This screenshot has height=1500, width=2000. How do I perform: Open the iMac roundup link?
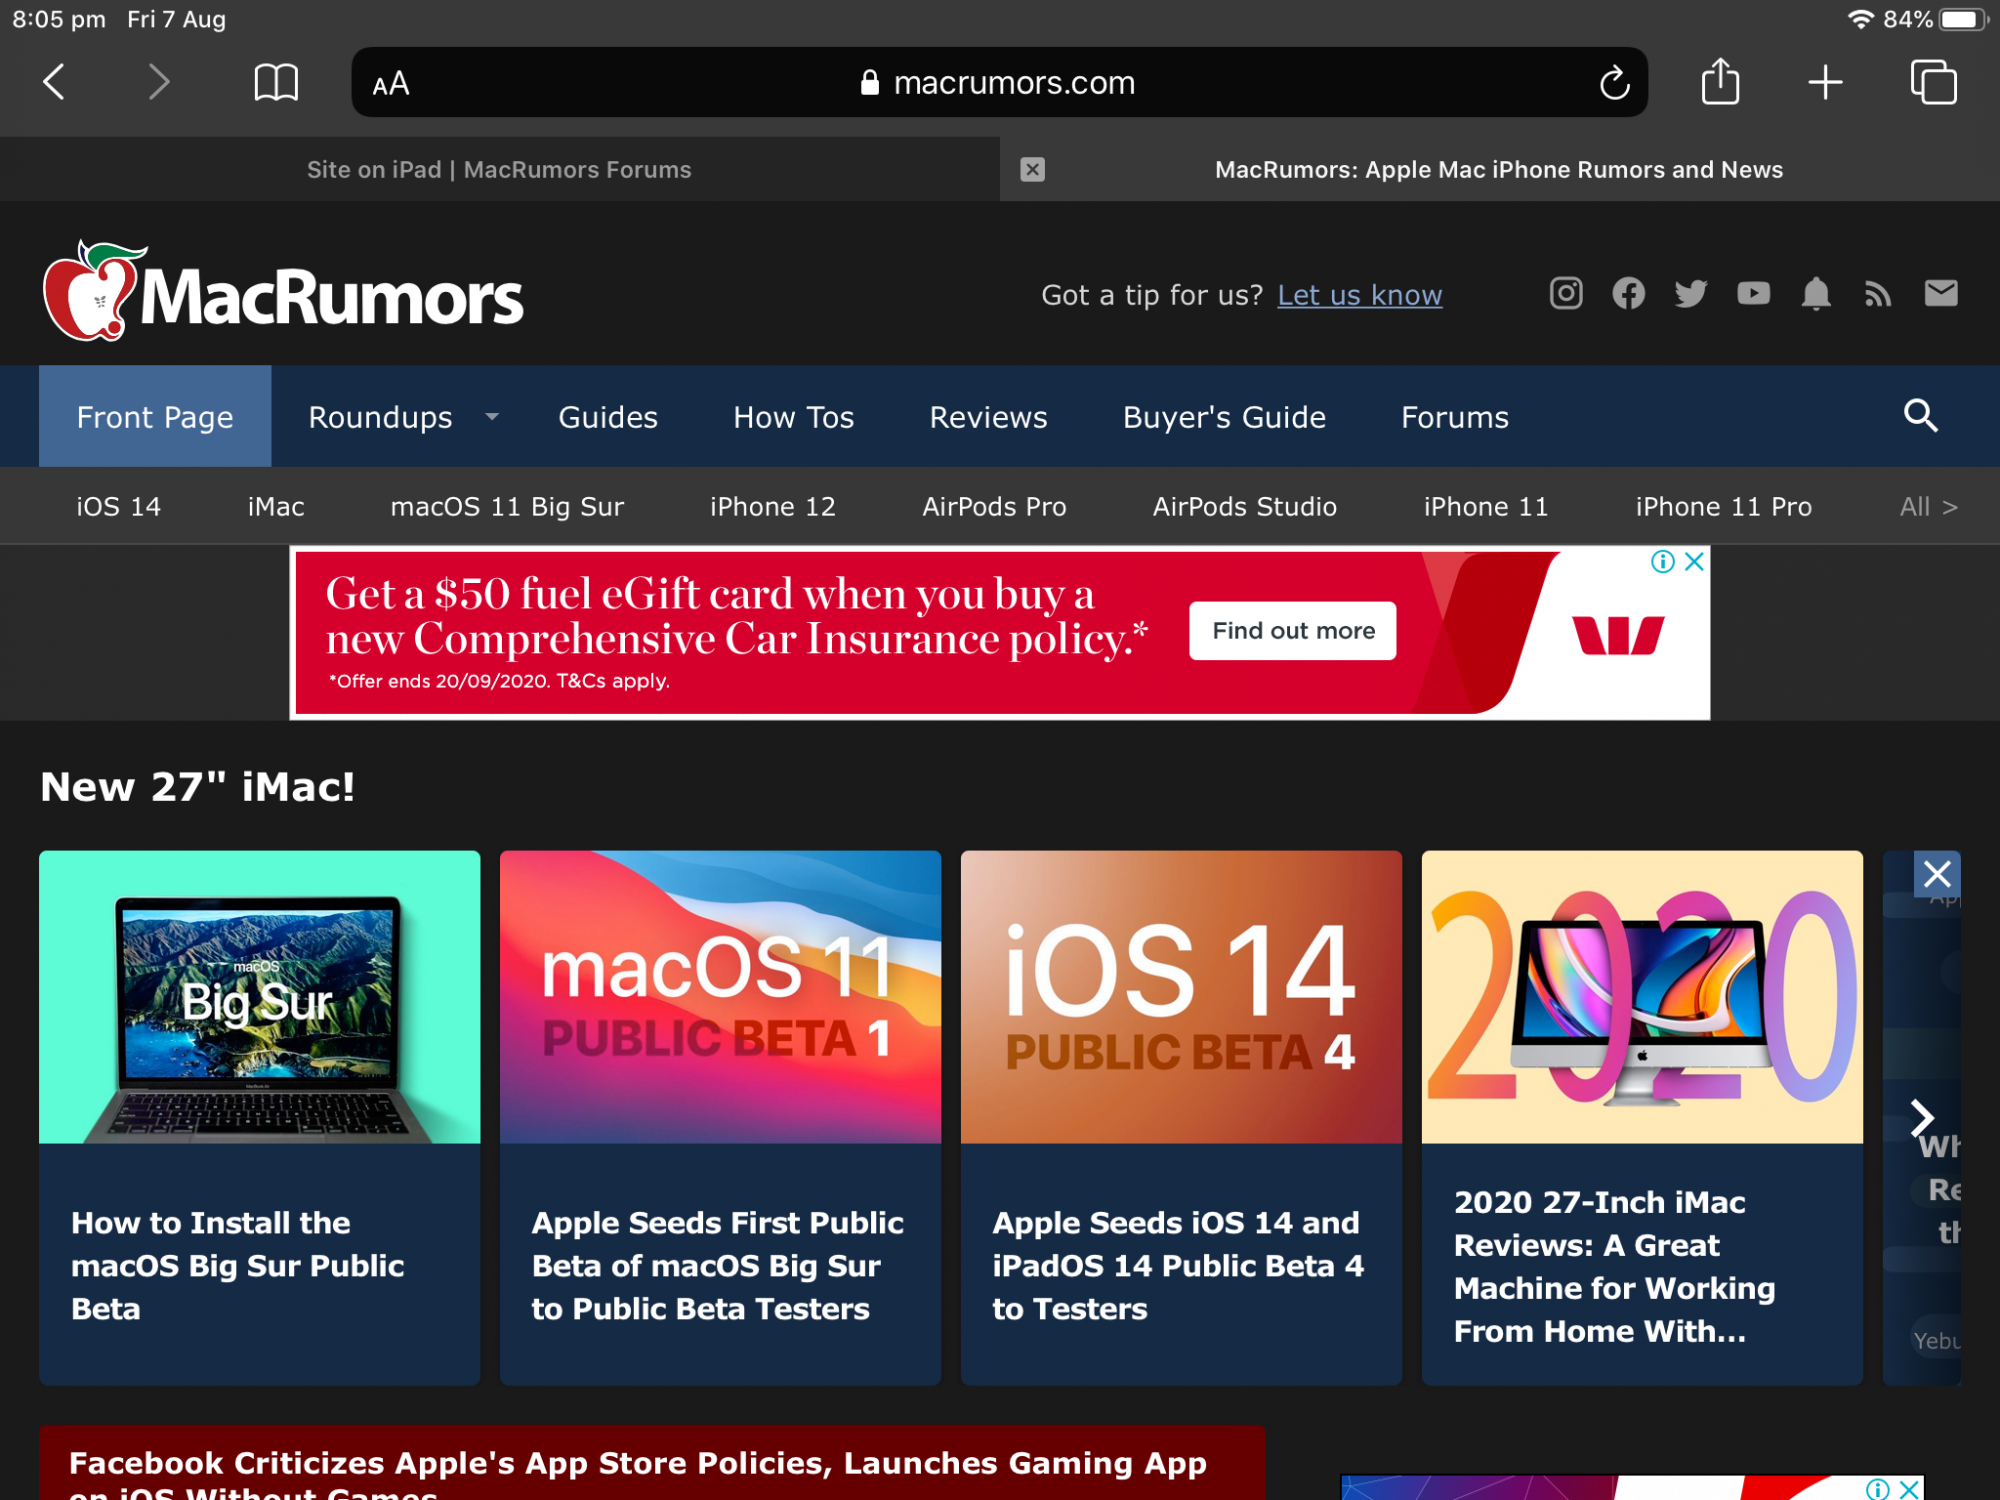(276, 506)
